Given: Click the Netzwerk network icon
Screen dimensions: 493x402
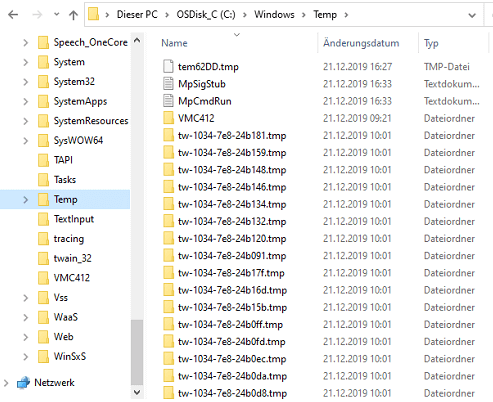Looking at the screenshot, I should [x=23, y=383].
